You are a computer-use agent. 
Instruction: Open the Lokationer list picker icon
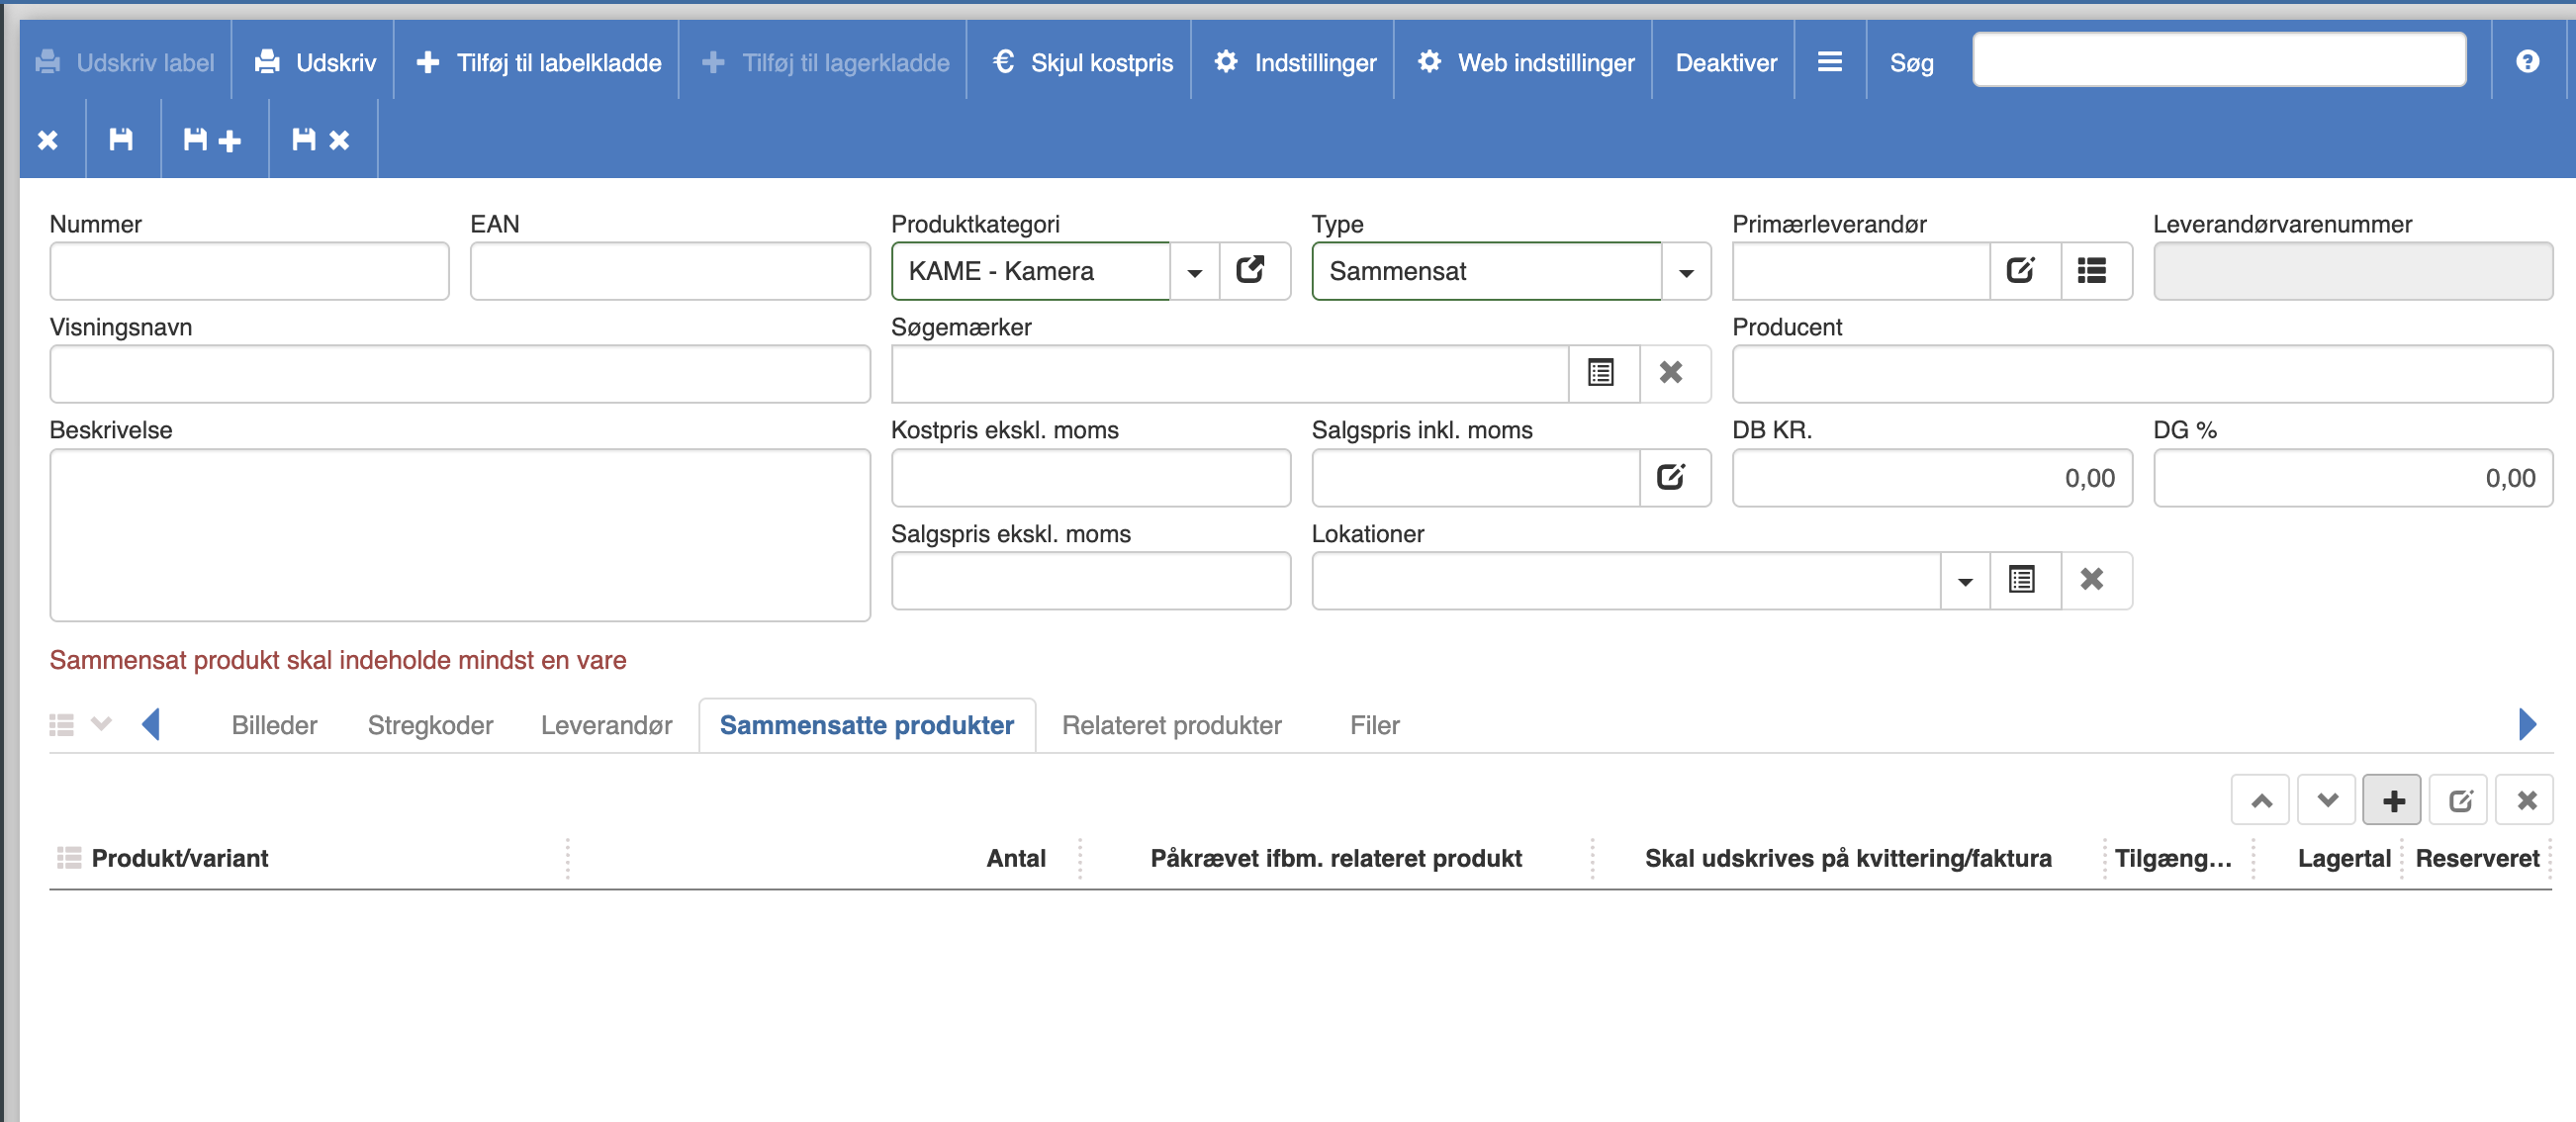2022,580
